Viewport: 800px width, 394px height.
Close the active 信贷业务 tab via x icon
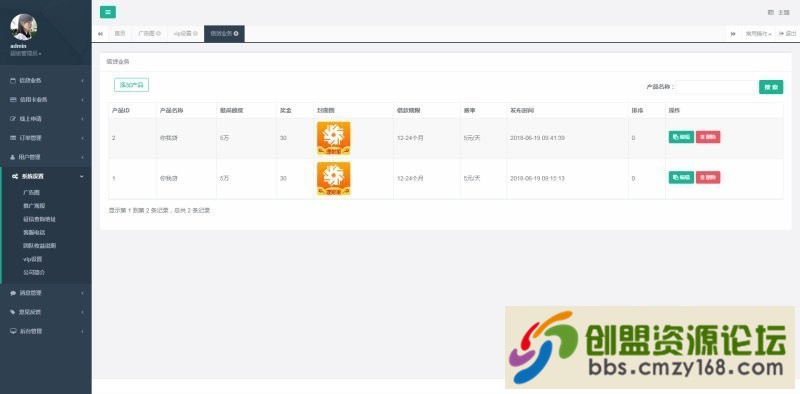tap(236, 34)
